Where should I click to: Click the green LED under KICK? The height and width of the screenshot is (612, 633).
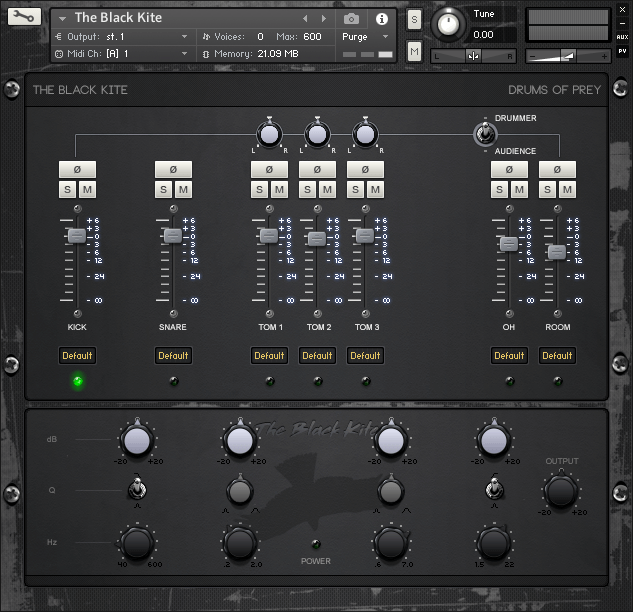pos(77,381)
